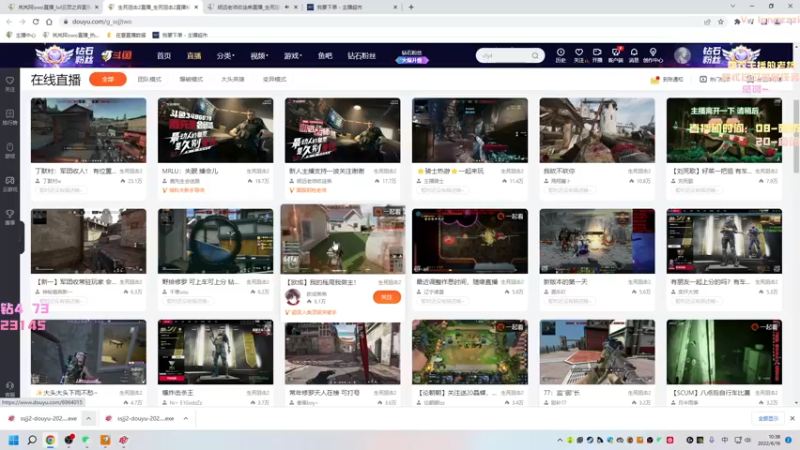The height and width of the screenshot is (450, 800).
Task: Open options arrow for first downloaded exe
Action: (88, 418)
